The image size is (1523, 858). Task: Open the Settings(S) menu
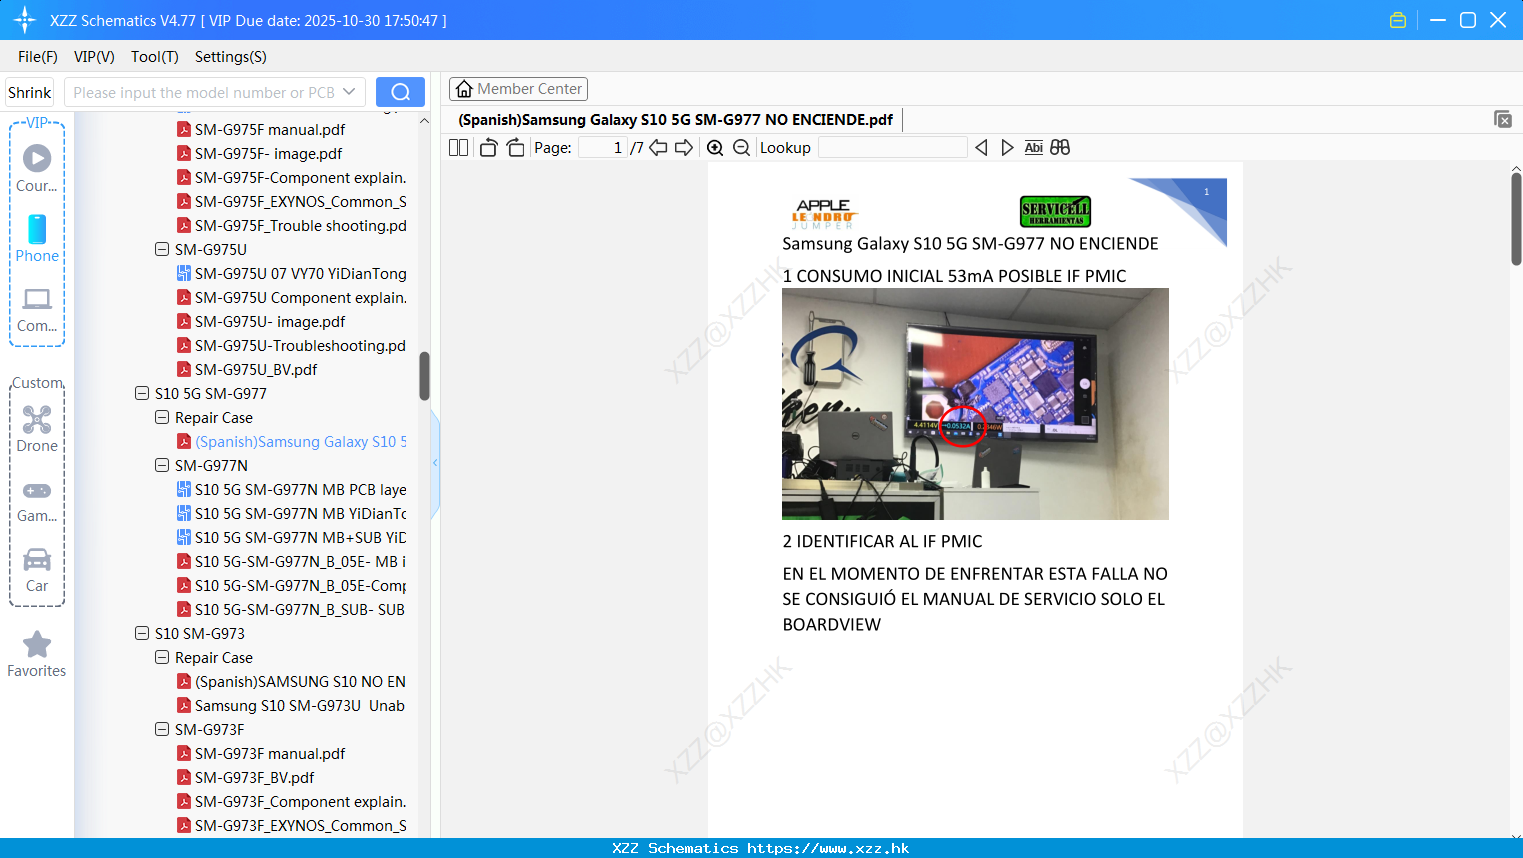[231, 57]
